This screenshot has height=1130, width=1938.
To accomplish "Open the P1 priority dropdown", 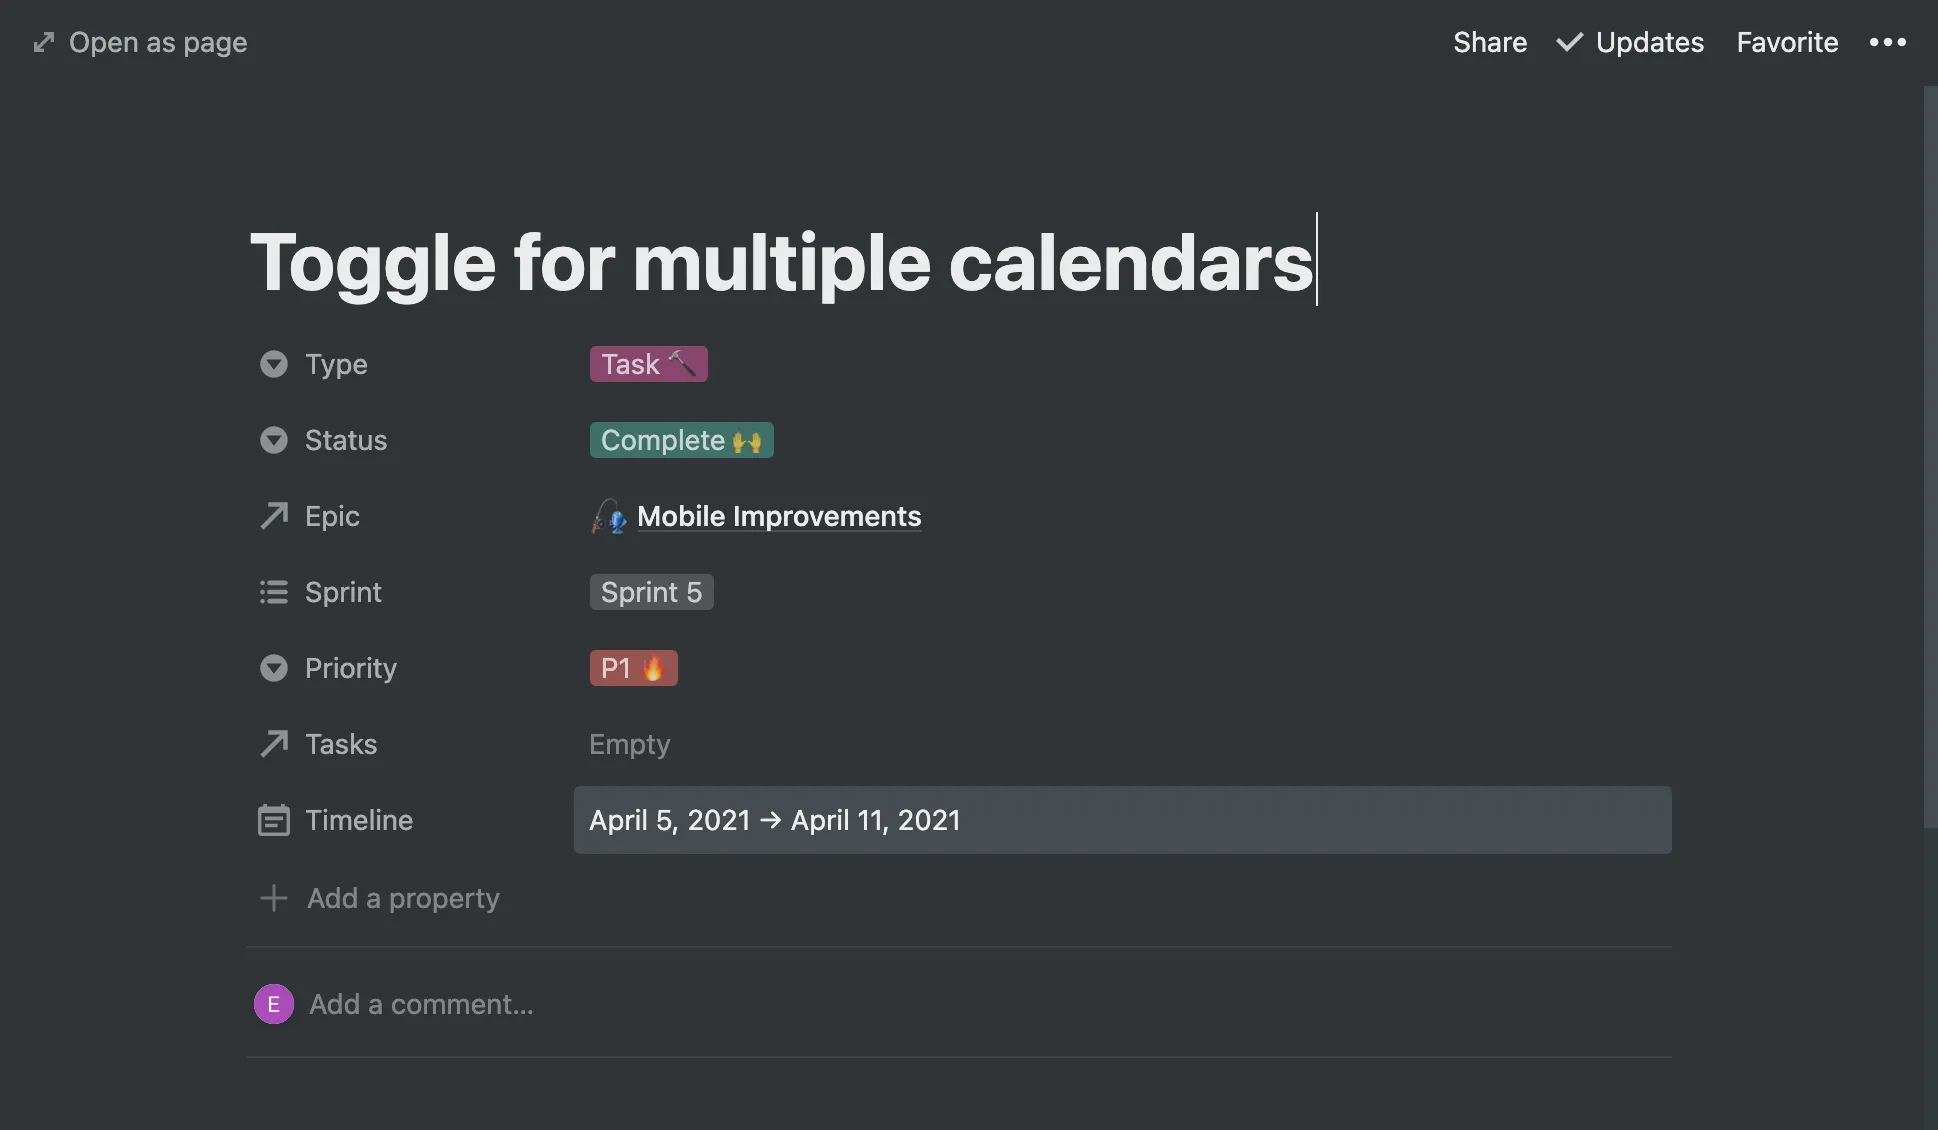I will pos(633,668).
